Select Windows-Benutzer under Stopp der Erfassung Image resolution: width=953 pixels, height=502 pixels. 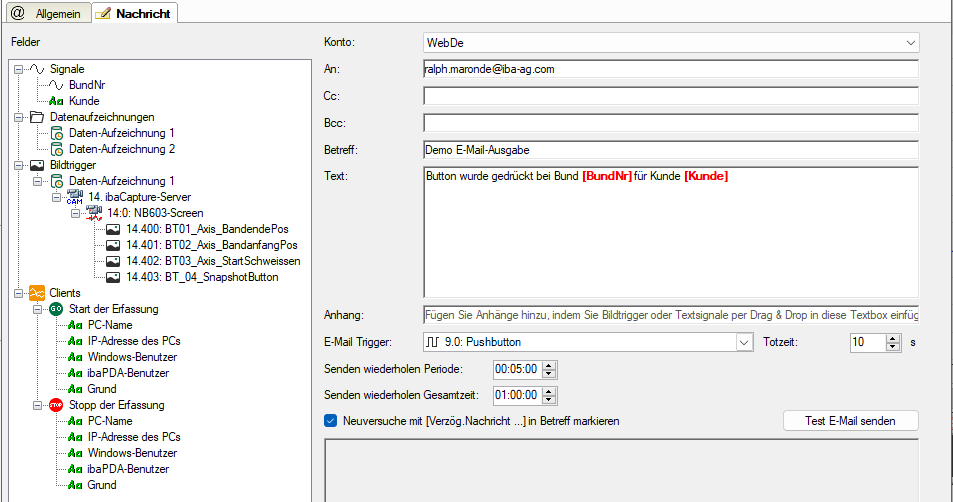click(x=132, y=453)
